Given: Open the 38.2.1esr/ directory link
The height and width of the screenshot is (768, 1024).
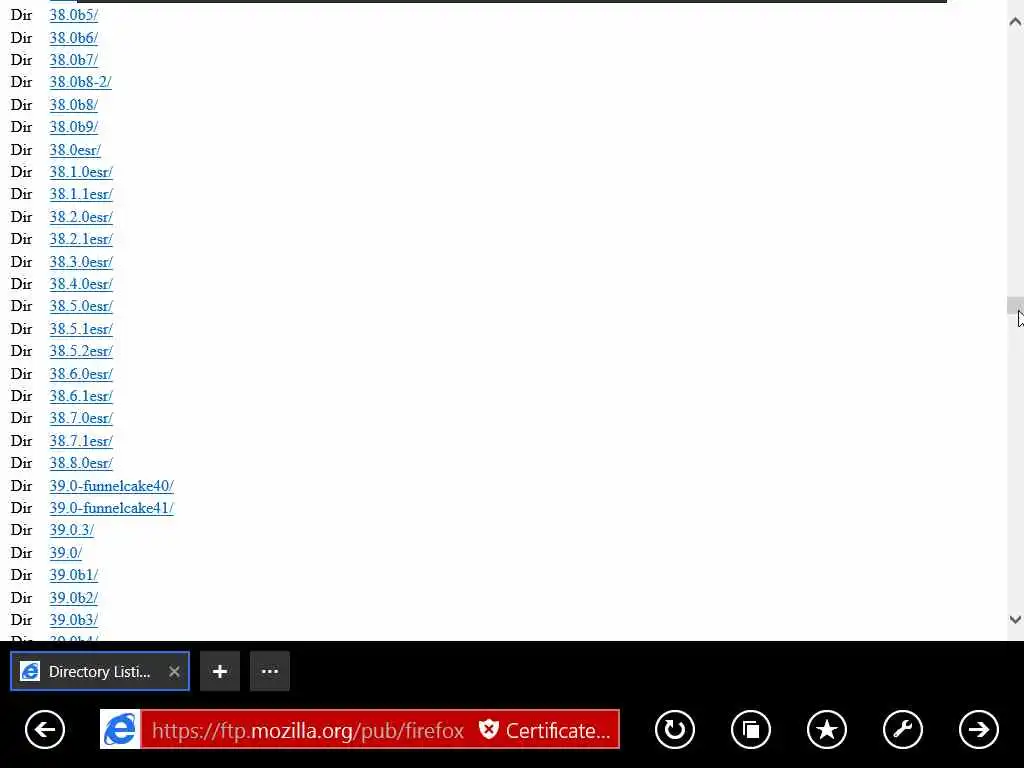Looking at the screenshot, I should tap(81, 239).
